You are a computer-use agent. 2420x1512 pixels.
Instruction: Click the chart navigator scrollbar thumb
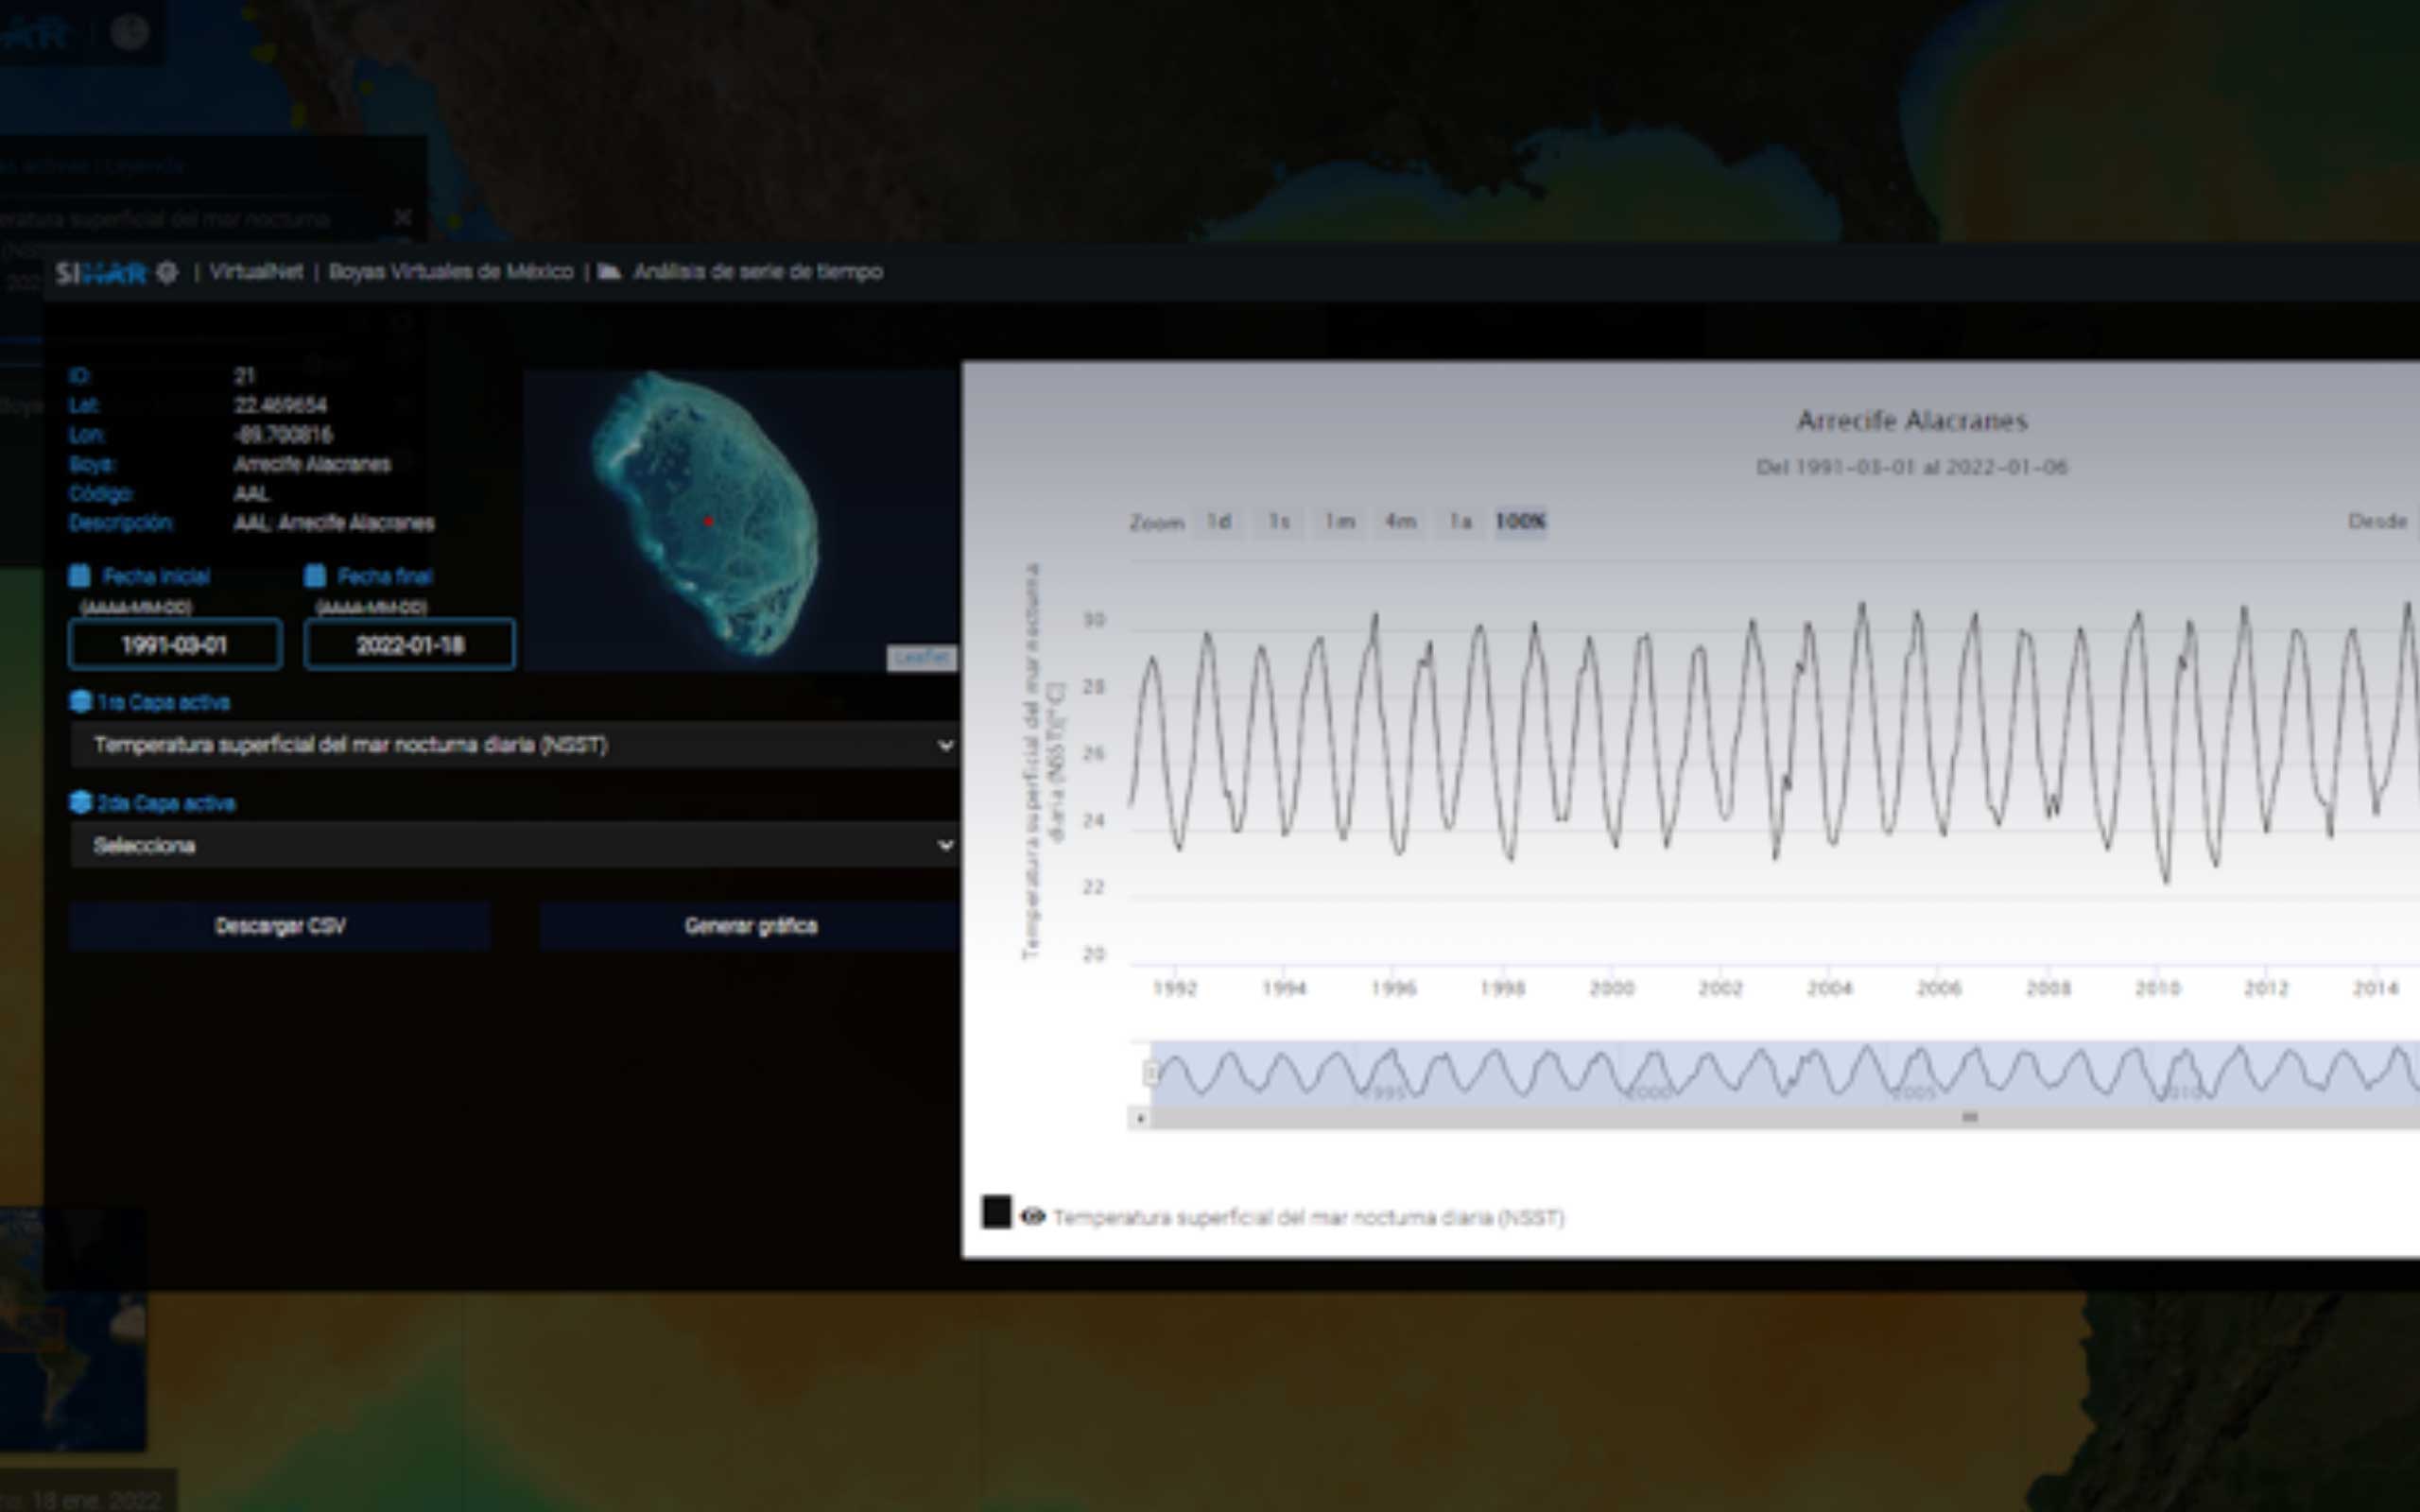tap(1969, 1117)
